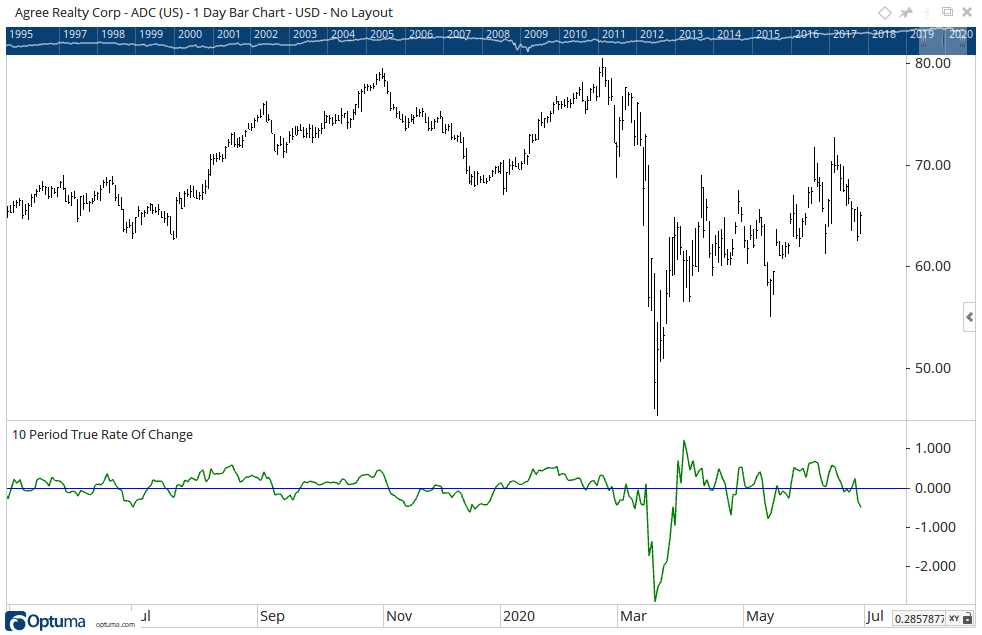Image resolution: width=982 pixels, height=635 pixels.
Task: Jump to 2007 in the overview timeline
Action: pos(459,34)
